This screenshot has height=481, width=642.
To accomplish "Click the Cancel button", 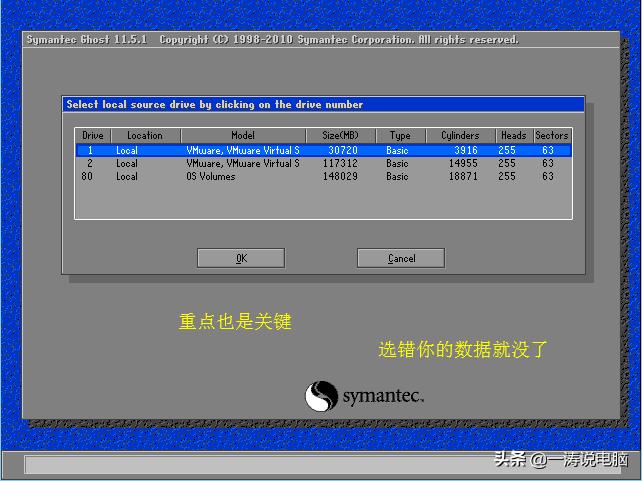I will (401, 258).
